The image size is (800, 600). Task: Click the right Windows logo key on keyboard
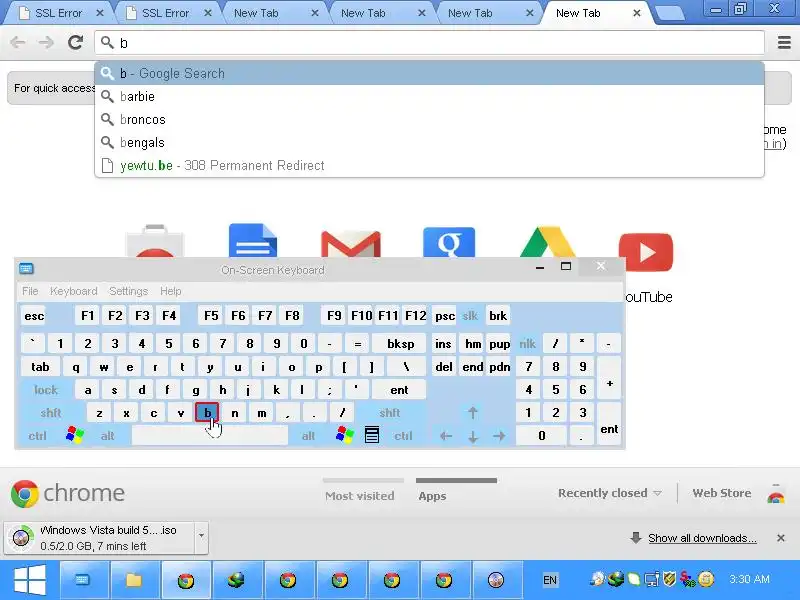coord(344,436)
